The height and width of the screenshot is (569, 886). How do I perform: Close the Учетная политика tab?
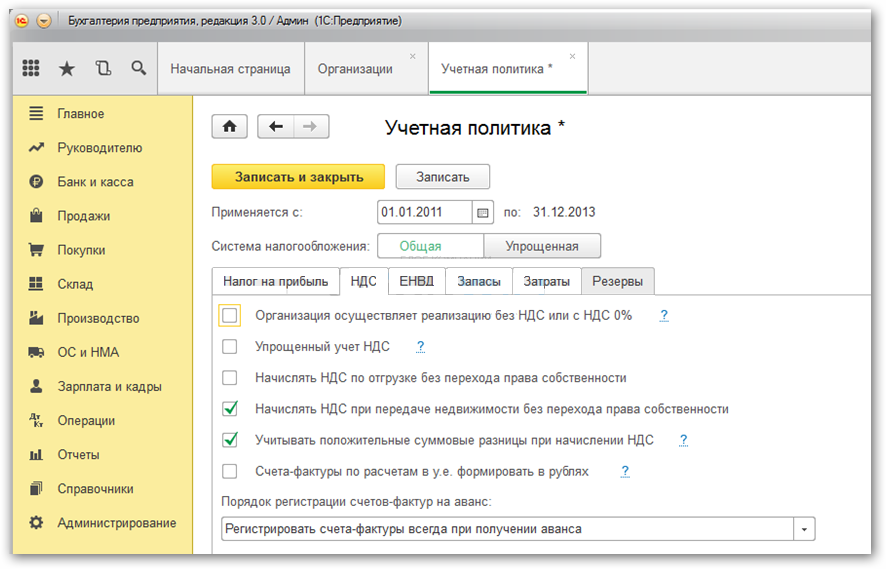[572, 56]
